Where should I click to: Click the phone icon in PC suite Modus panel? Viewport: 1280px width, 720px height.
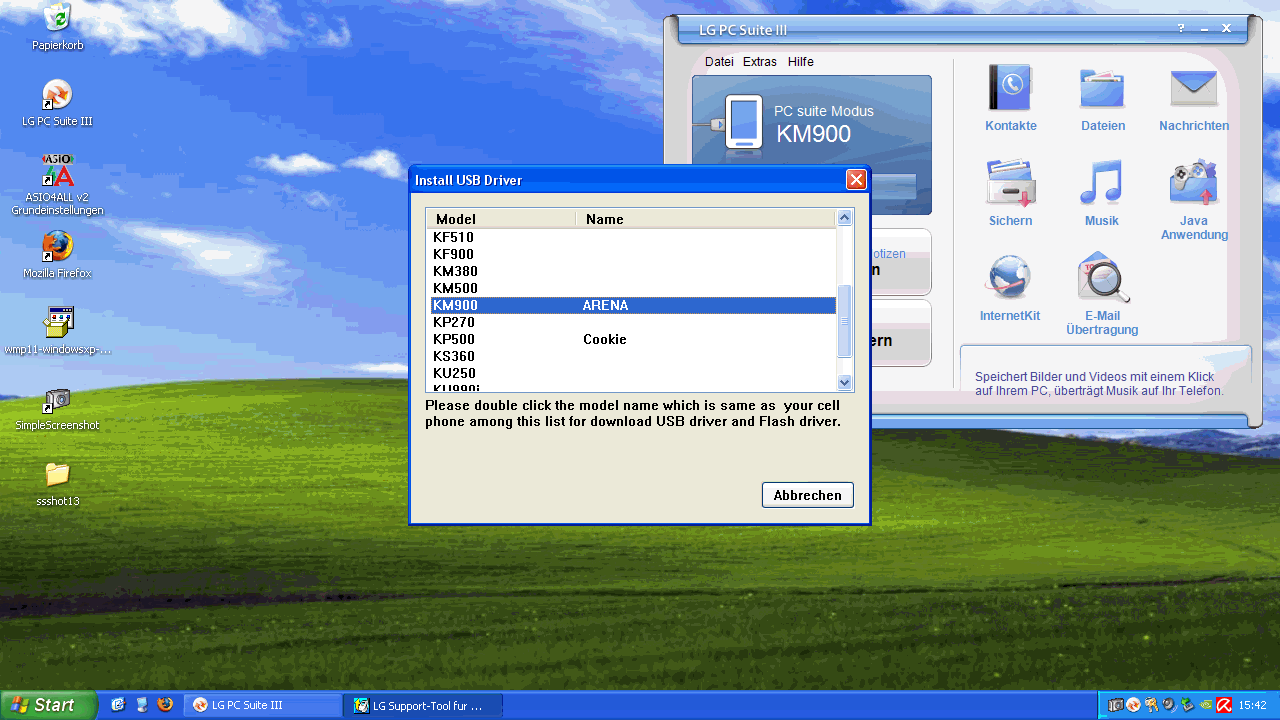coord(744,123)
